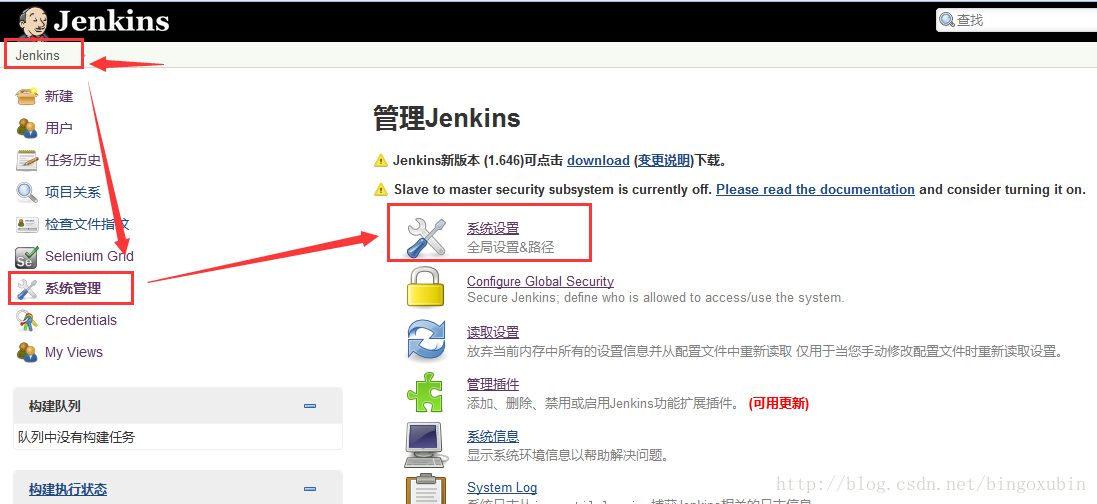Screen dimensions: 1097x504
Task: Click the 用户 people icon
Action: point(27,128)
